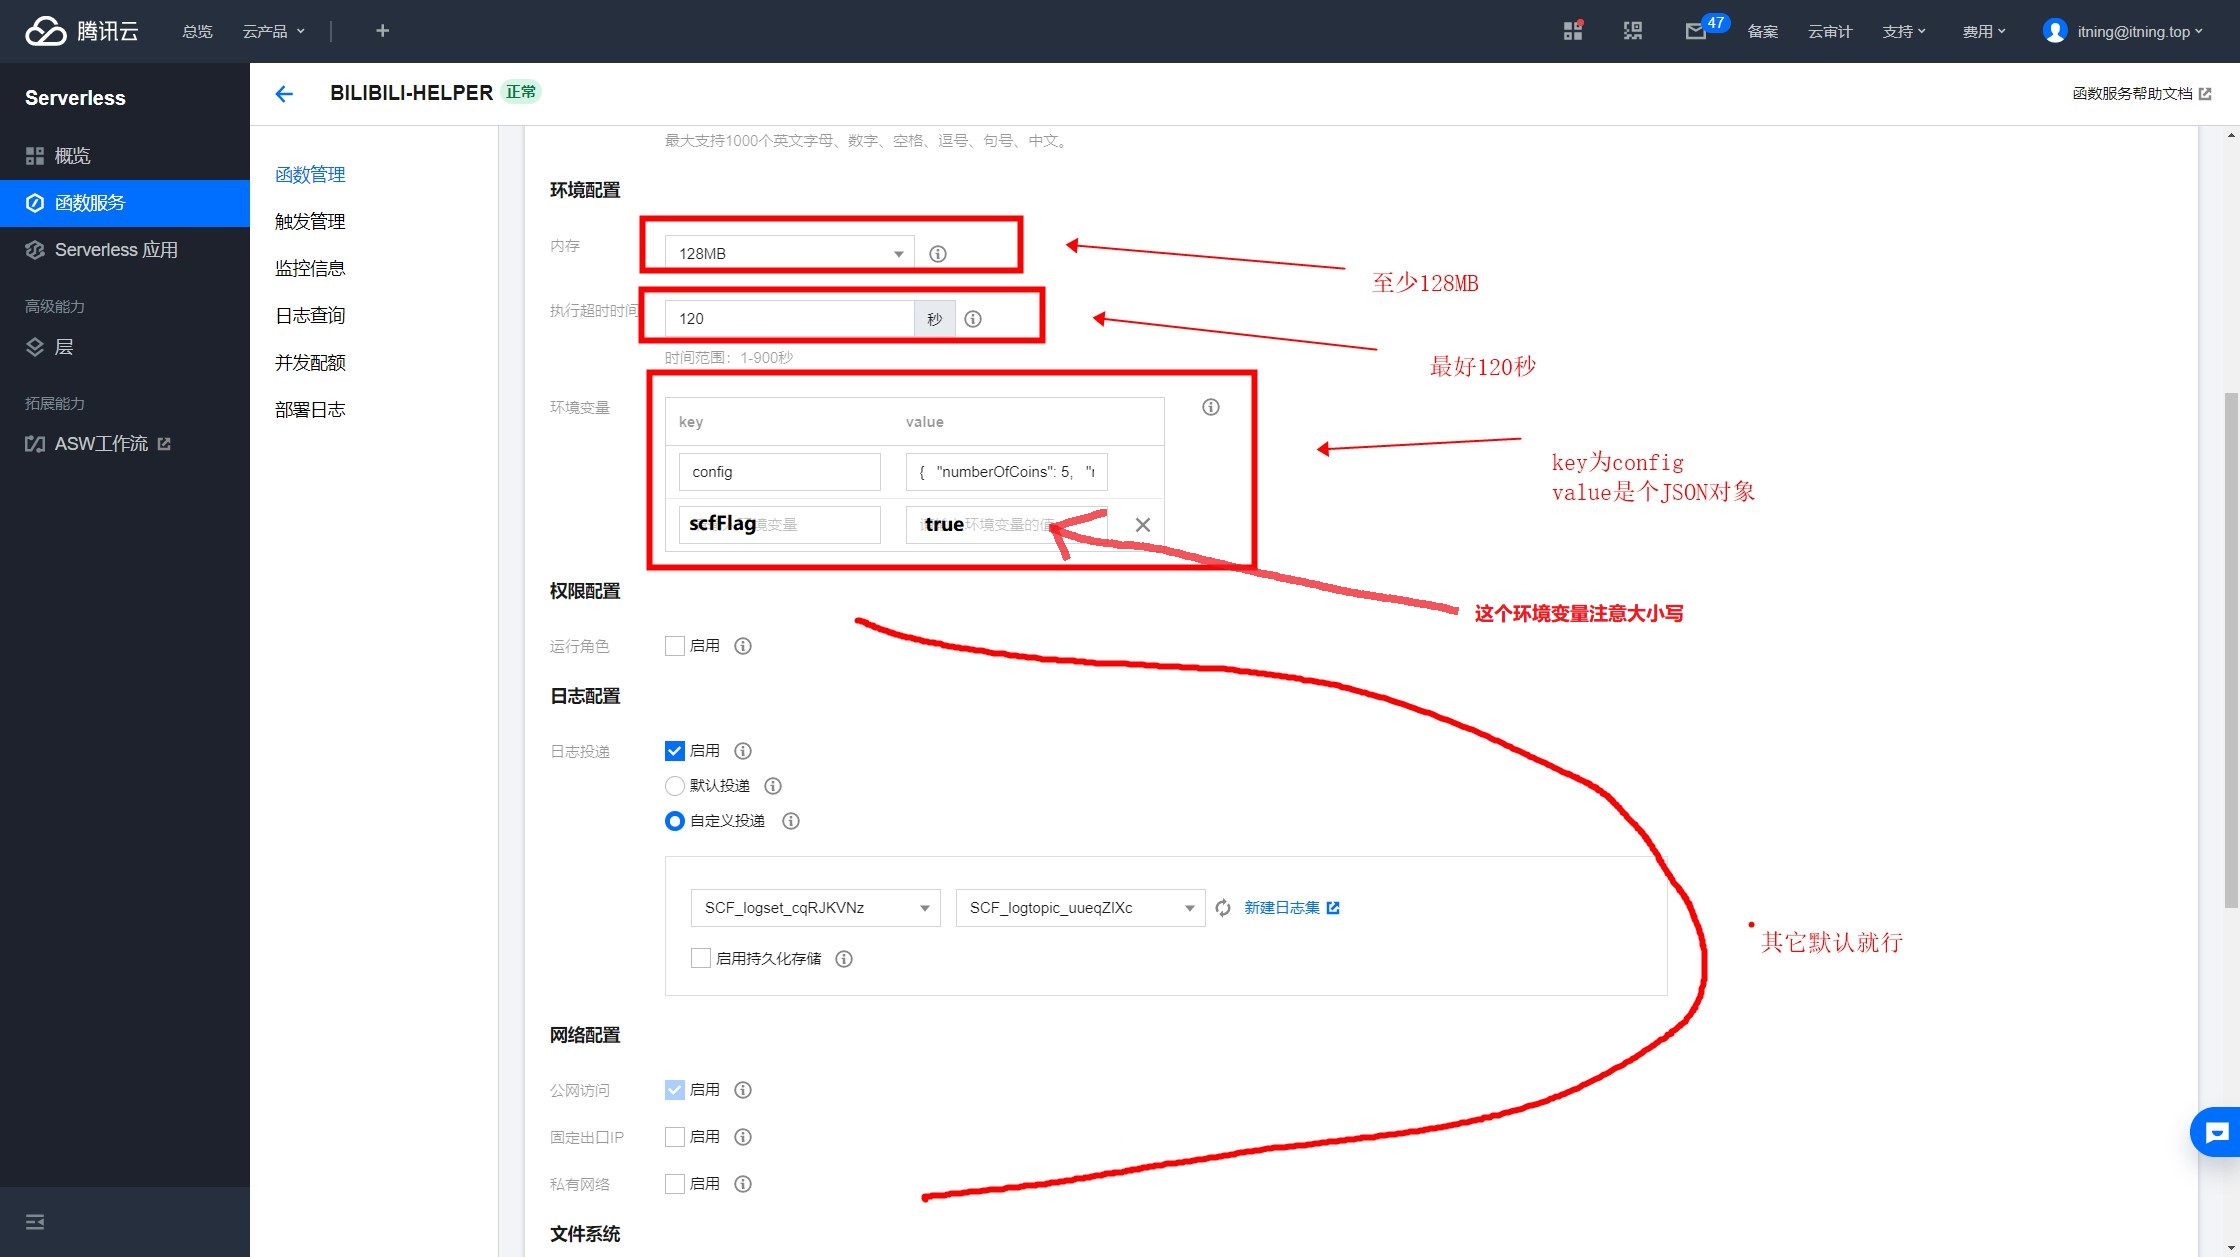
Task: Switch to 日志查询 menu item
Action: click(310, 316)
